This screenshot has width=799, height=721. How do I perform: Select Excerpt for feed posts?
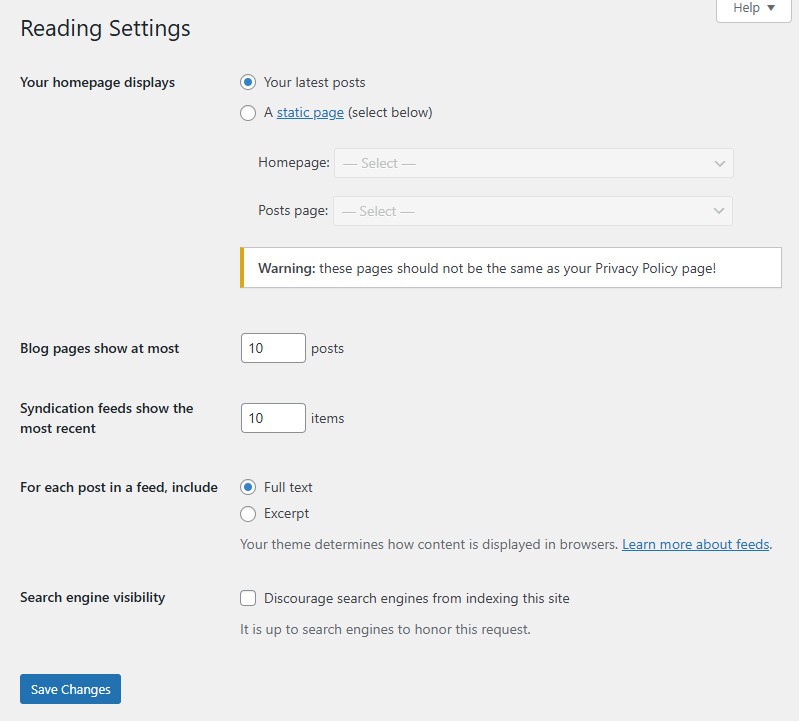248,514
